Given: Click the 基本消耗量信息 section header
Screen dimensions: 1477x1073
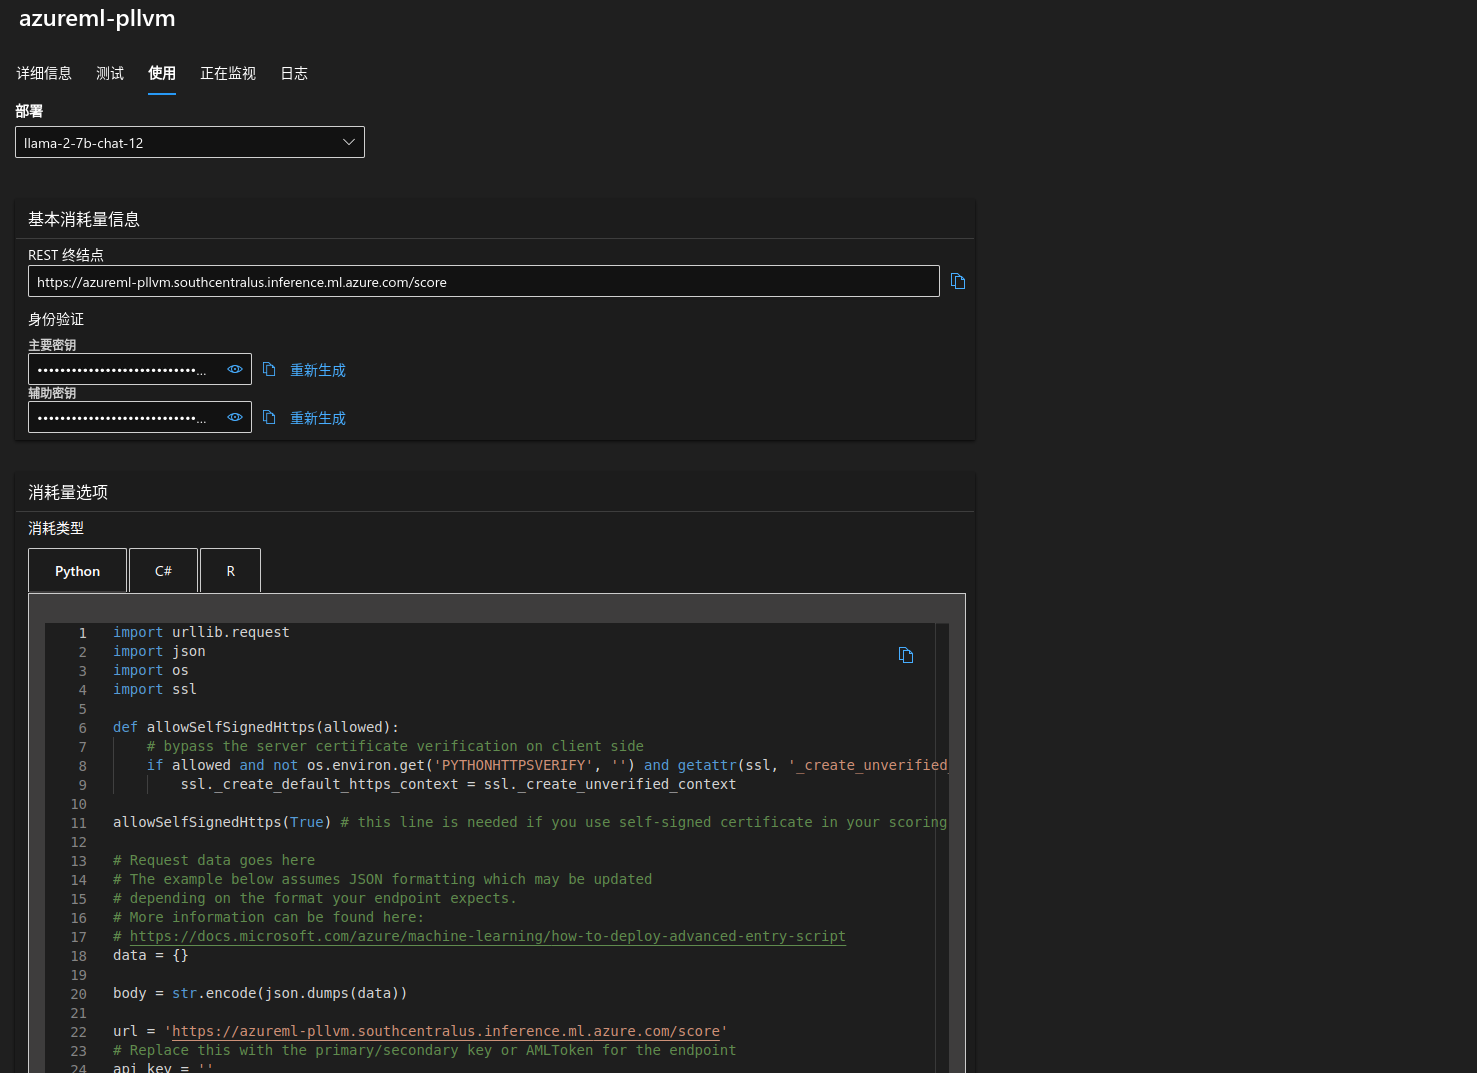Looking at the screenshot, I should tap(84, 219).
